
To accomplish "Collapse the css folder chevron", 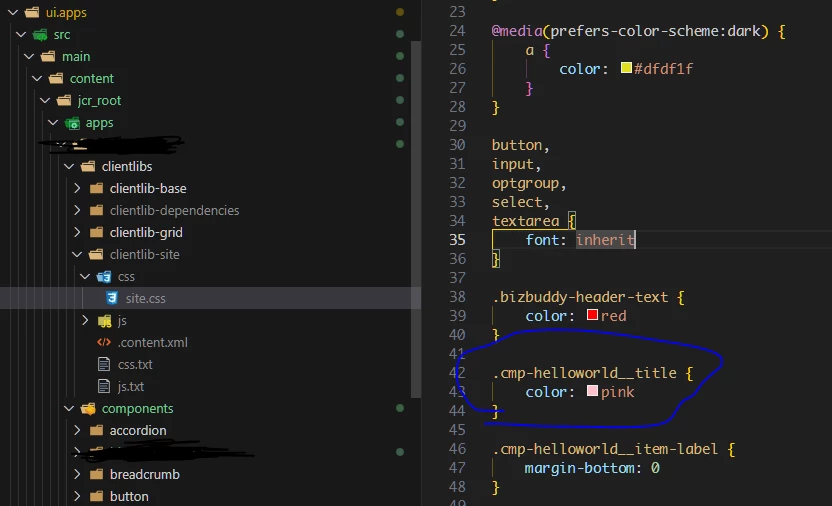I will 85,276.
